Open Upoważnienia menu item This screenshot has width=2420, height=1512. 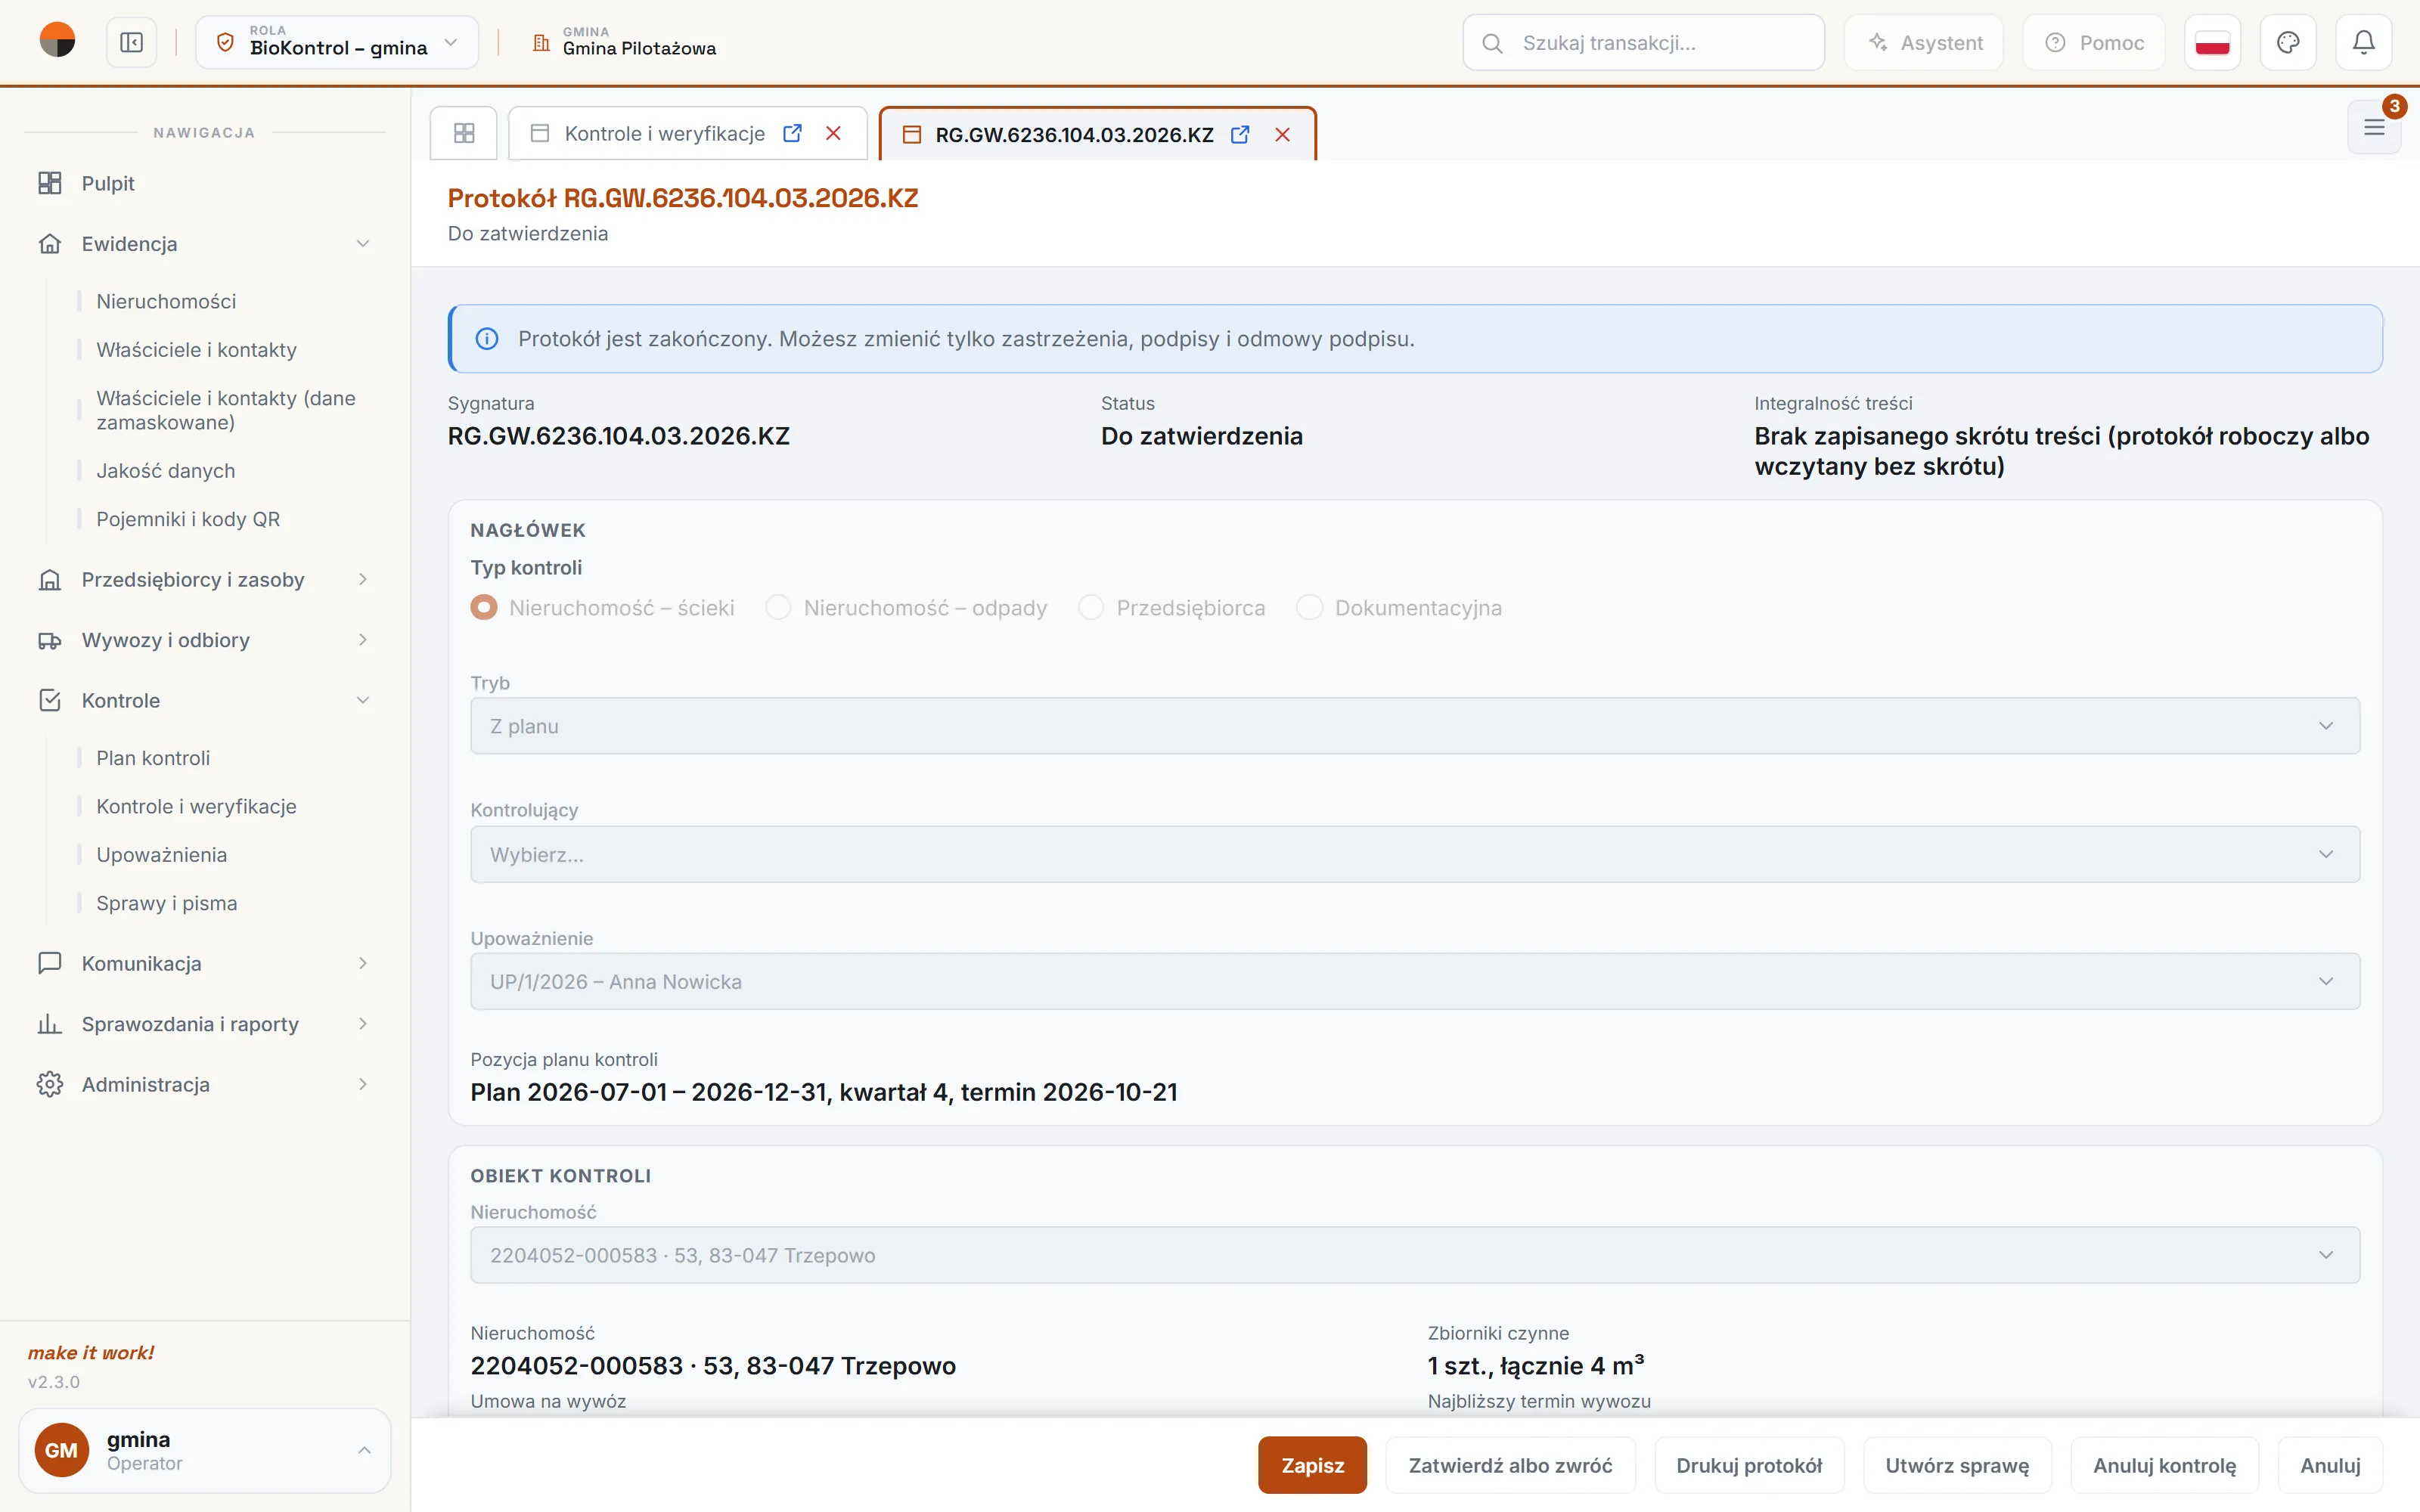point(162,855)
